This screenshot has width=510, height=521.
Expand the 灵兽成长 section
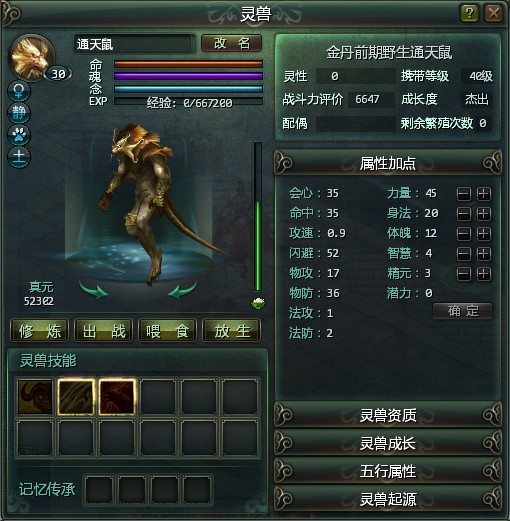(388, 443)
